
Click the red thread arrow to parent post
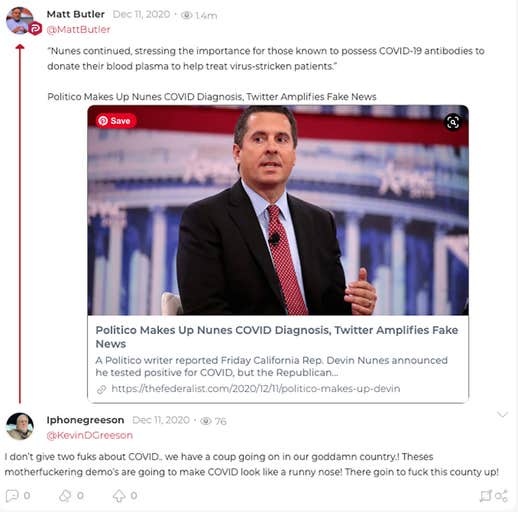(20, 223)
